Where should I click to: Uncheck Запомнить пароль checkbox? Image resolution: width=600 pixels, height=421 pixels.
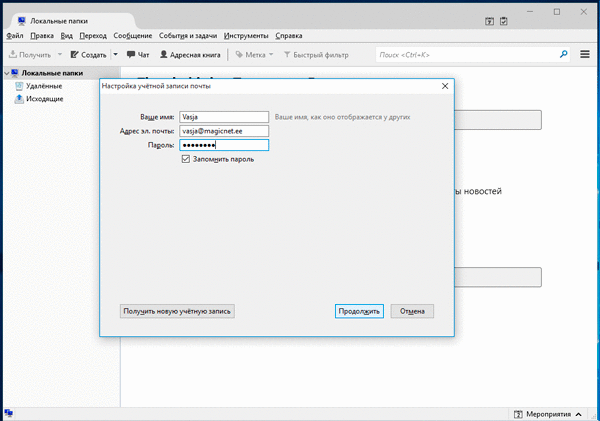coord(186,159)
